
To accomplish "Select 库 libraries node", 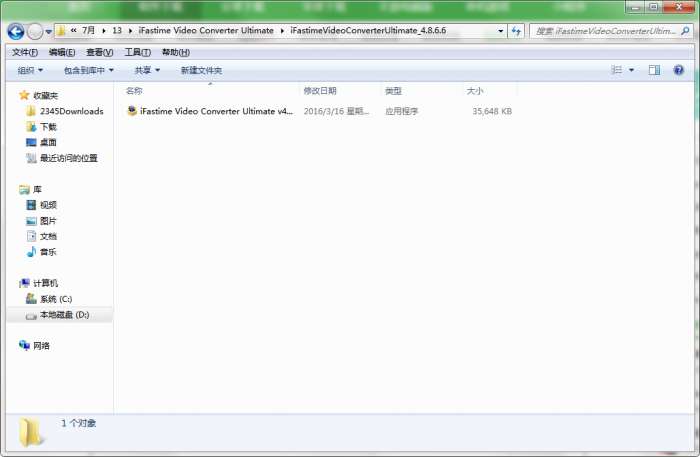I will coord(30,190).
